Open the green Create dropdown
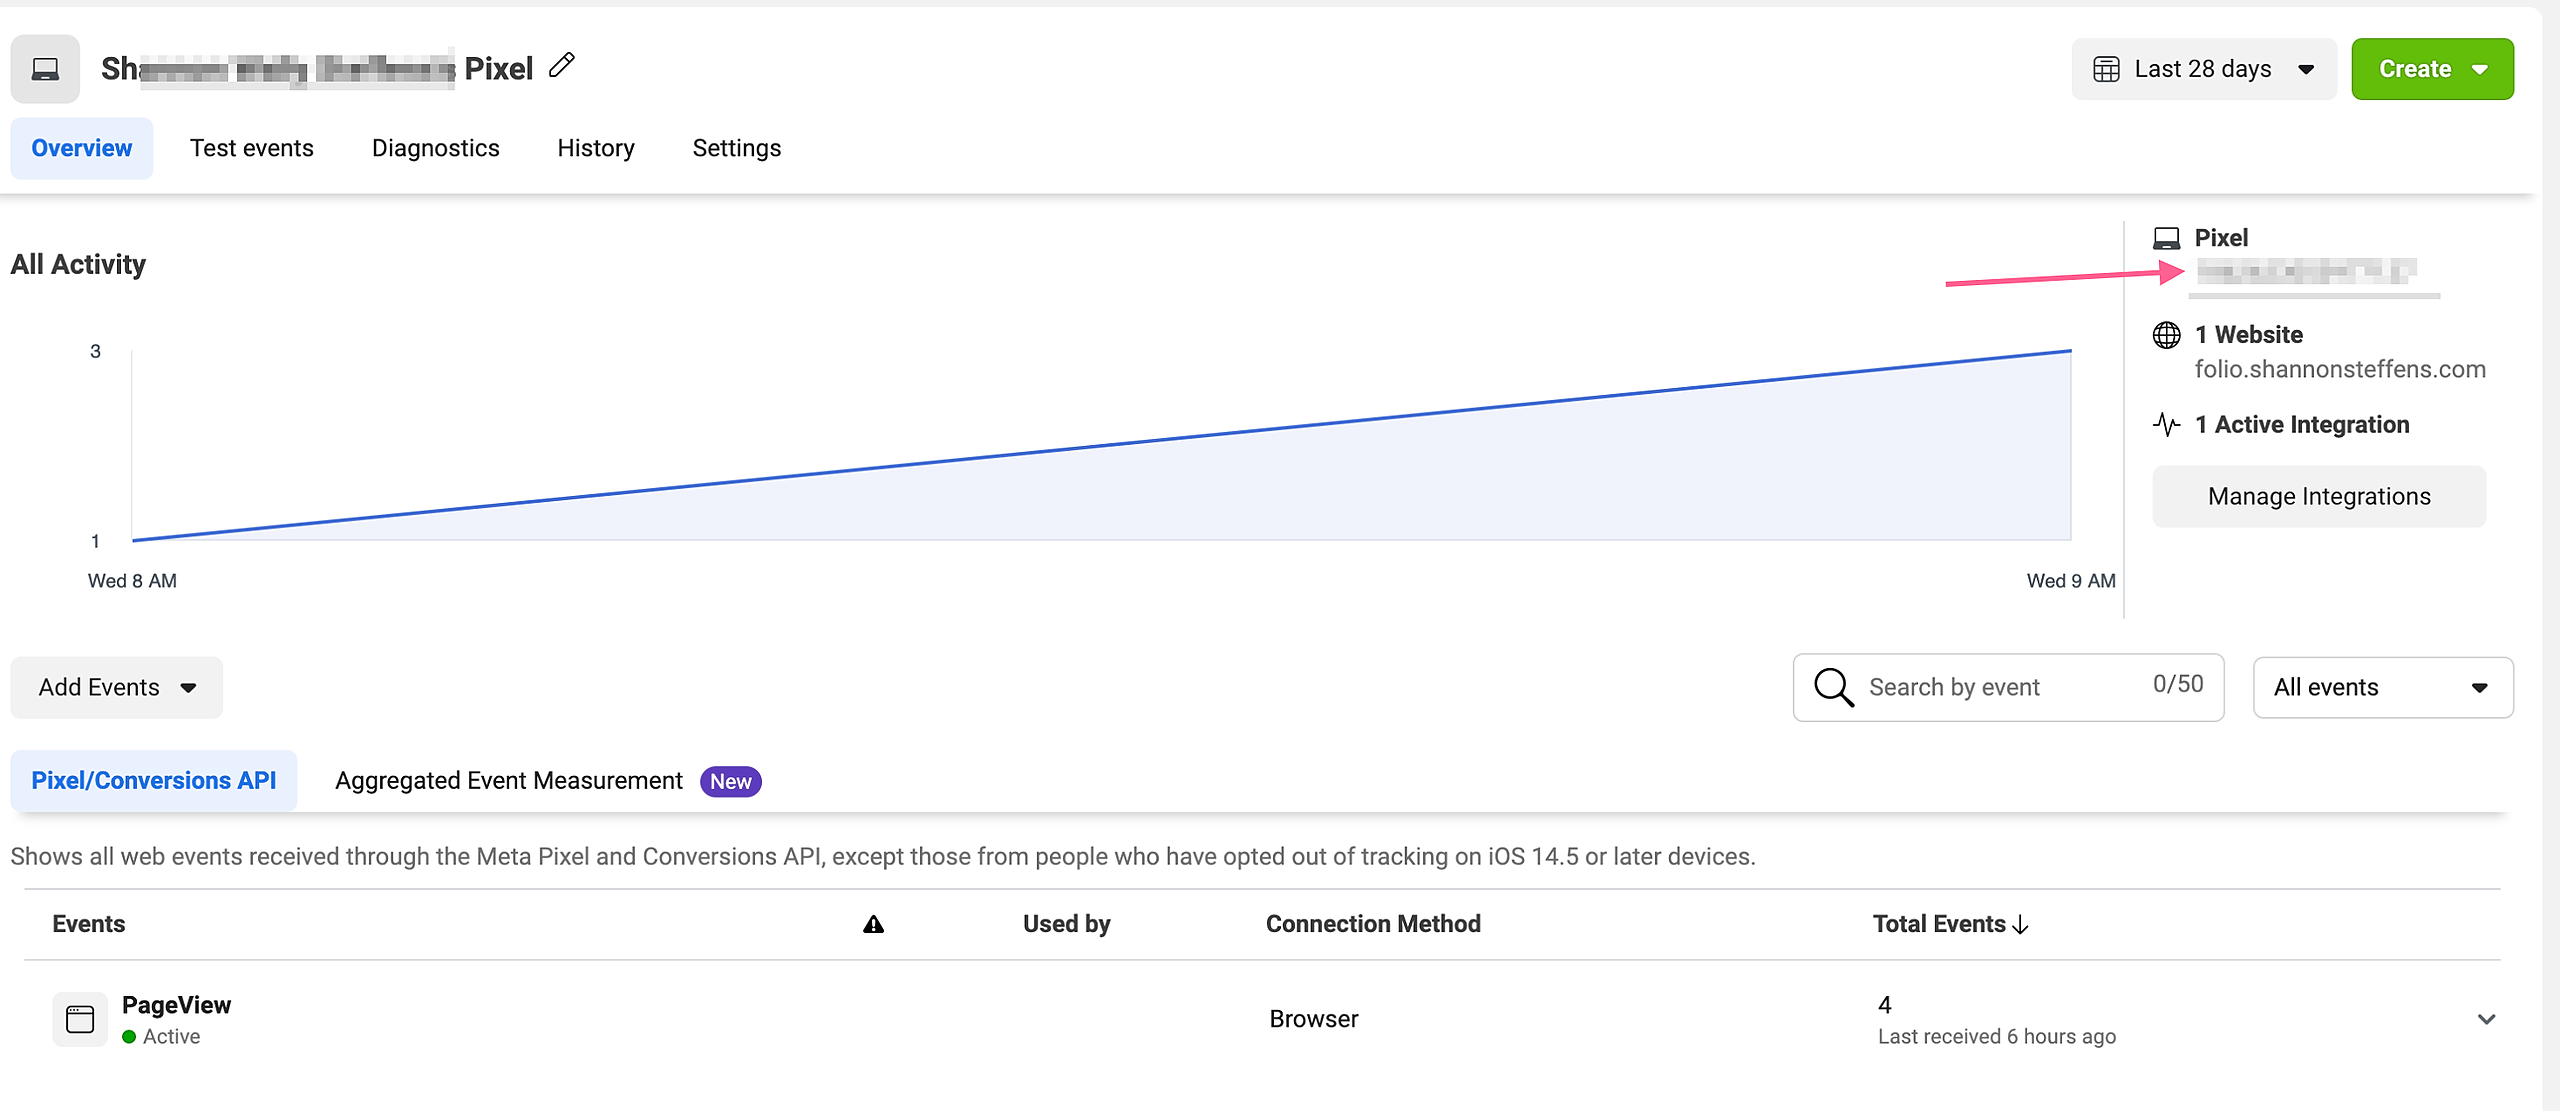Viewport: 2560px width, 1111px height. click(2431, 69)
